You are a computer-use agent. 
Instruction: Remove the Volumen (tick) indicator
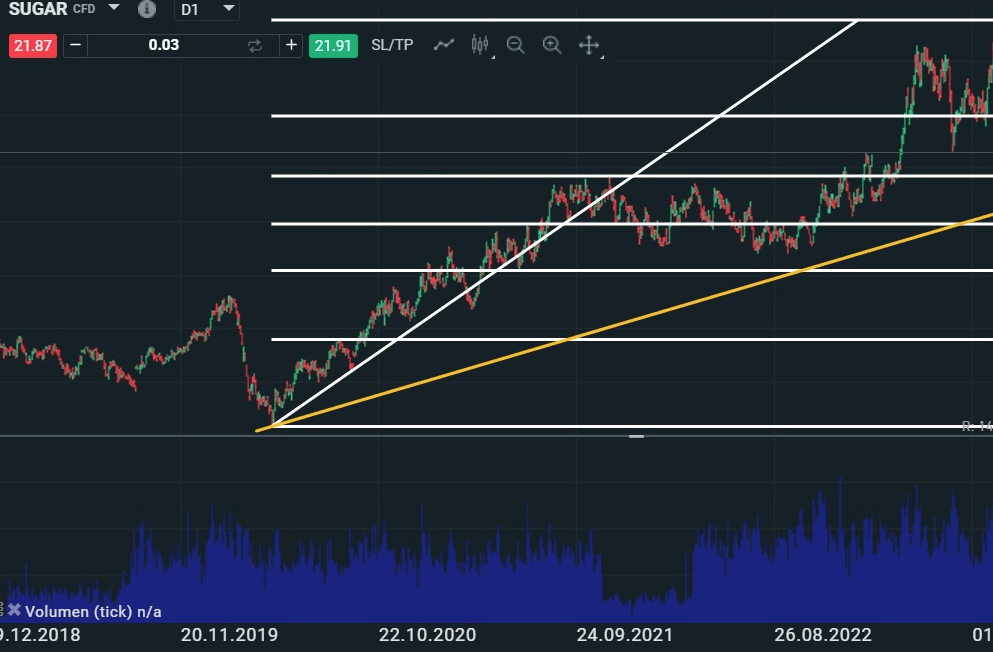(14, 610)
